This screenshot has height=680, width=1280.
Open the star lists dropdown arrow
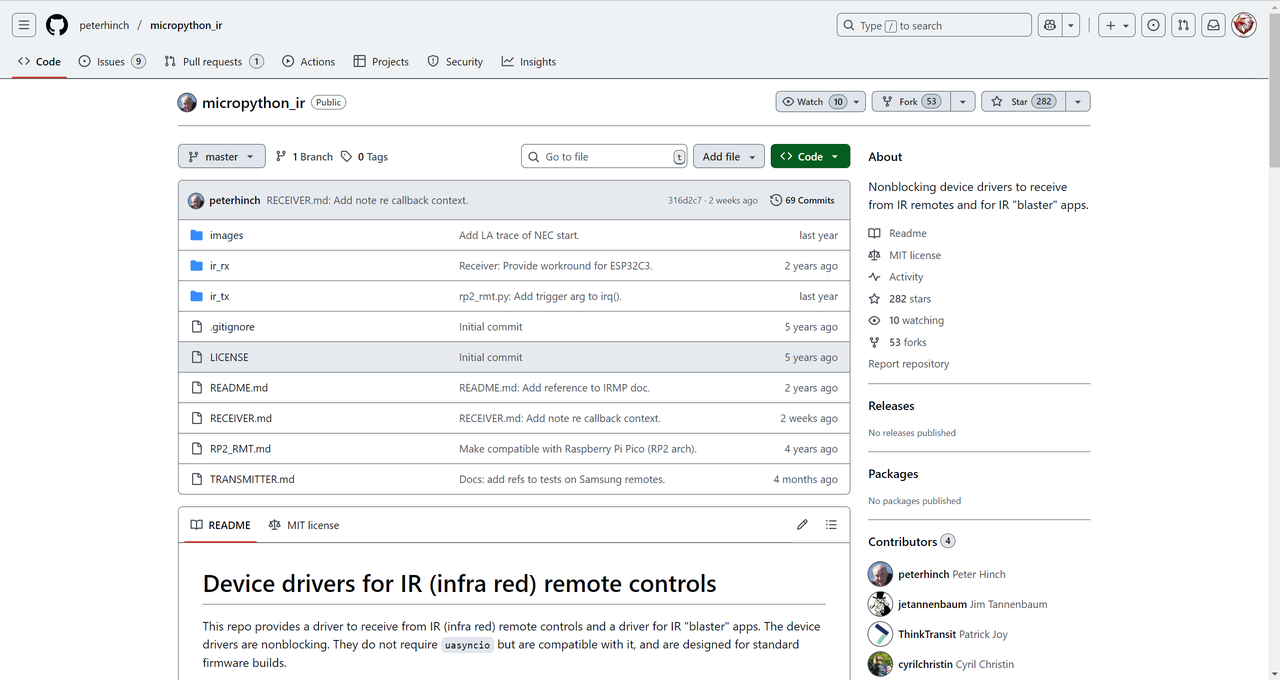1078,101
